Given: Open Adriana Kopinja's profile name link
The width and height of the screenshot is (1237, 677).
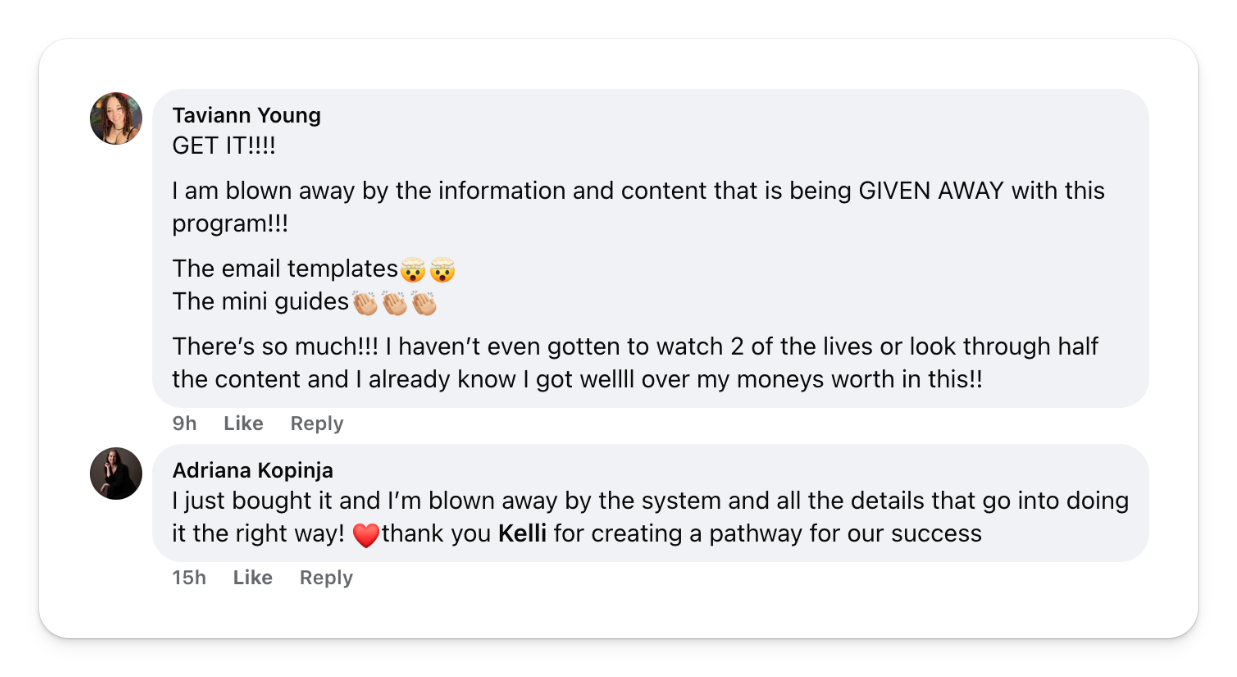Looking at the screenshot, I should tap(252, 470).
